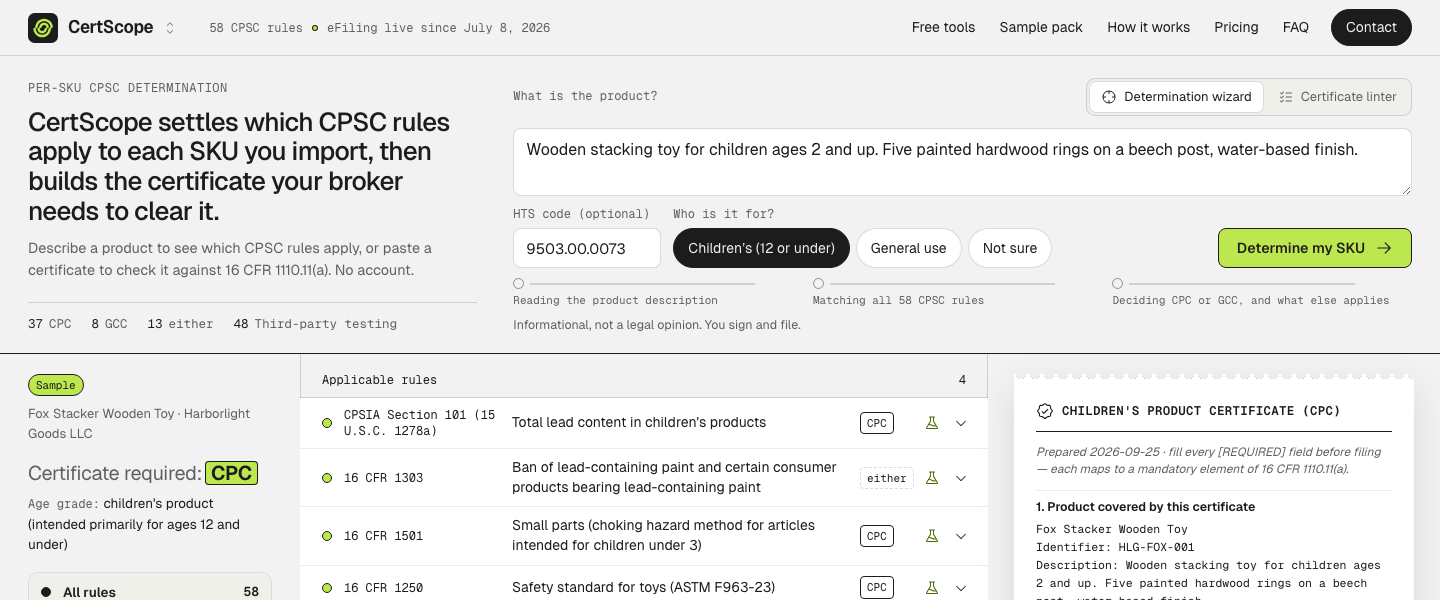Click the flask icon for 16 CFR 1501
The image size is (1440, 600).
[932, 536]
